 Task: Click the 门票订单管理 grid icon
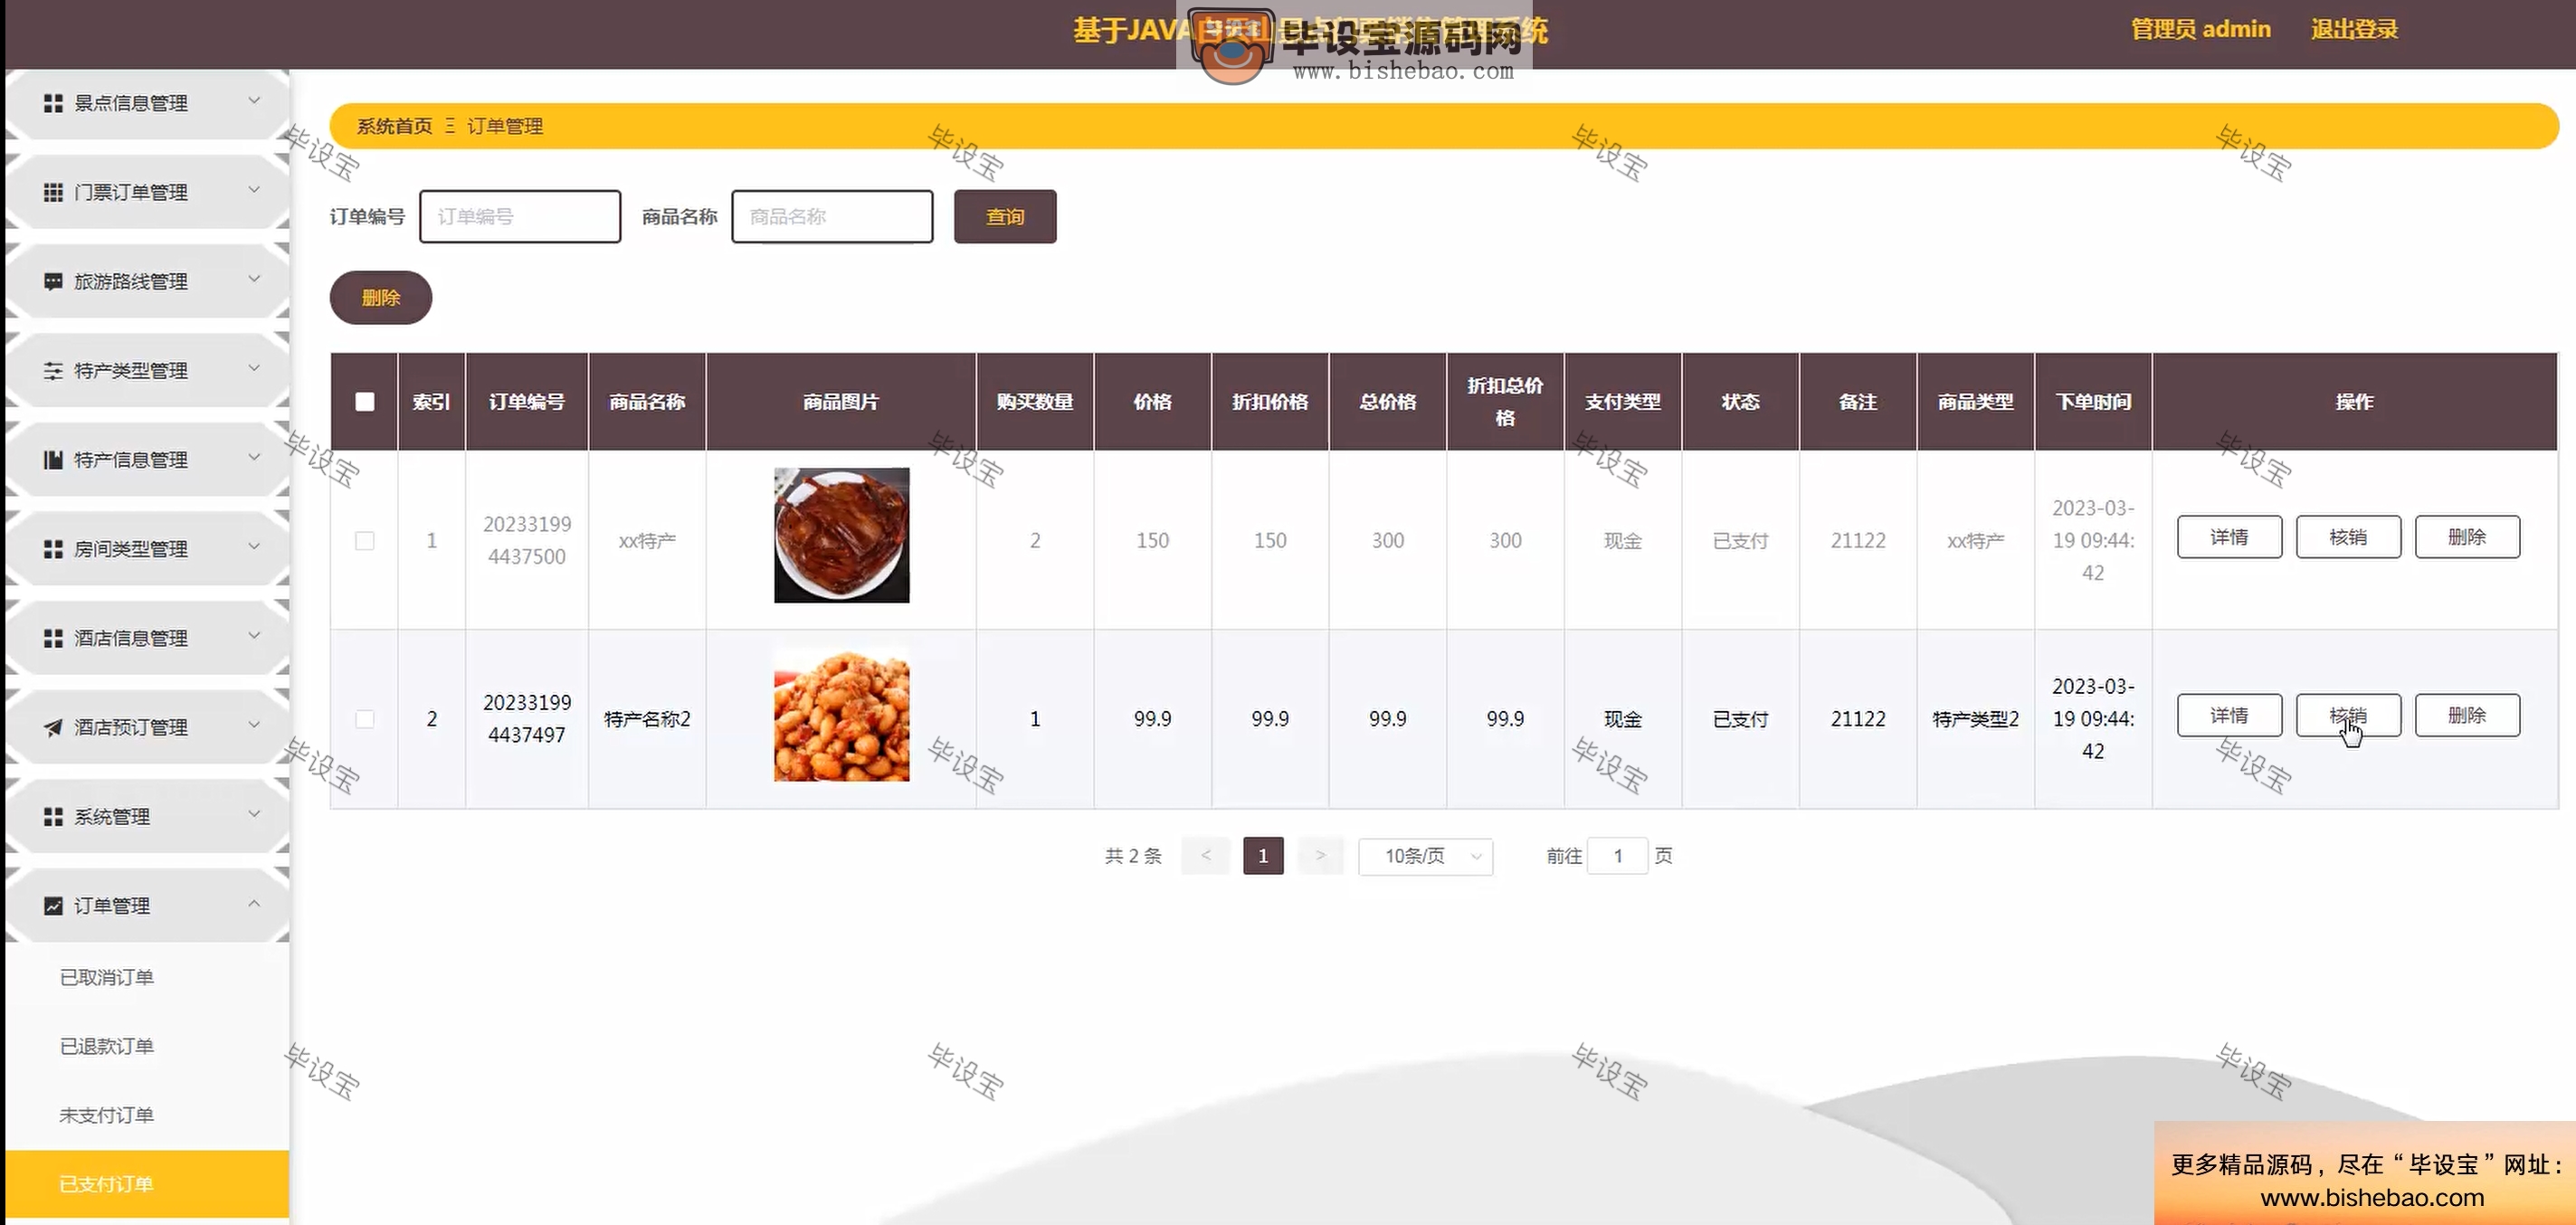pos(53,192)
